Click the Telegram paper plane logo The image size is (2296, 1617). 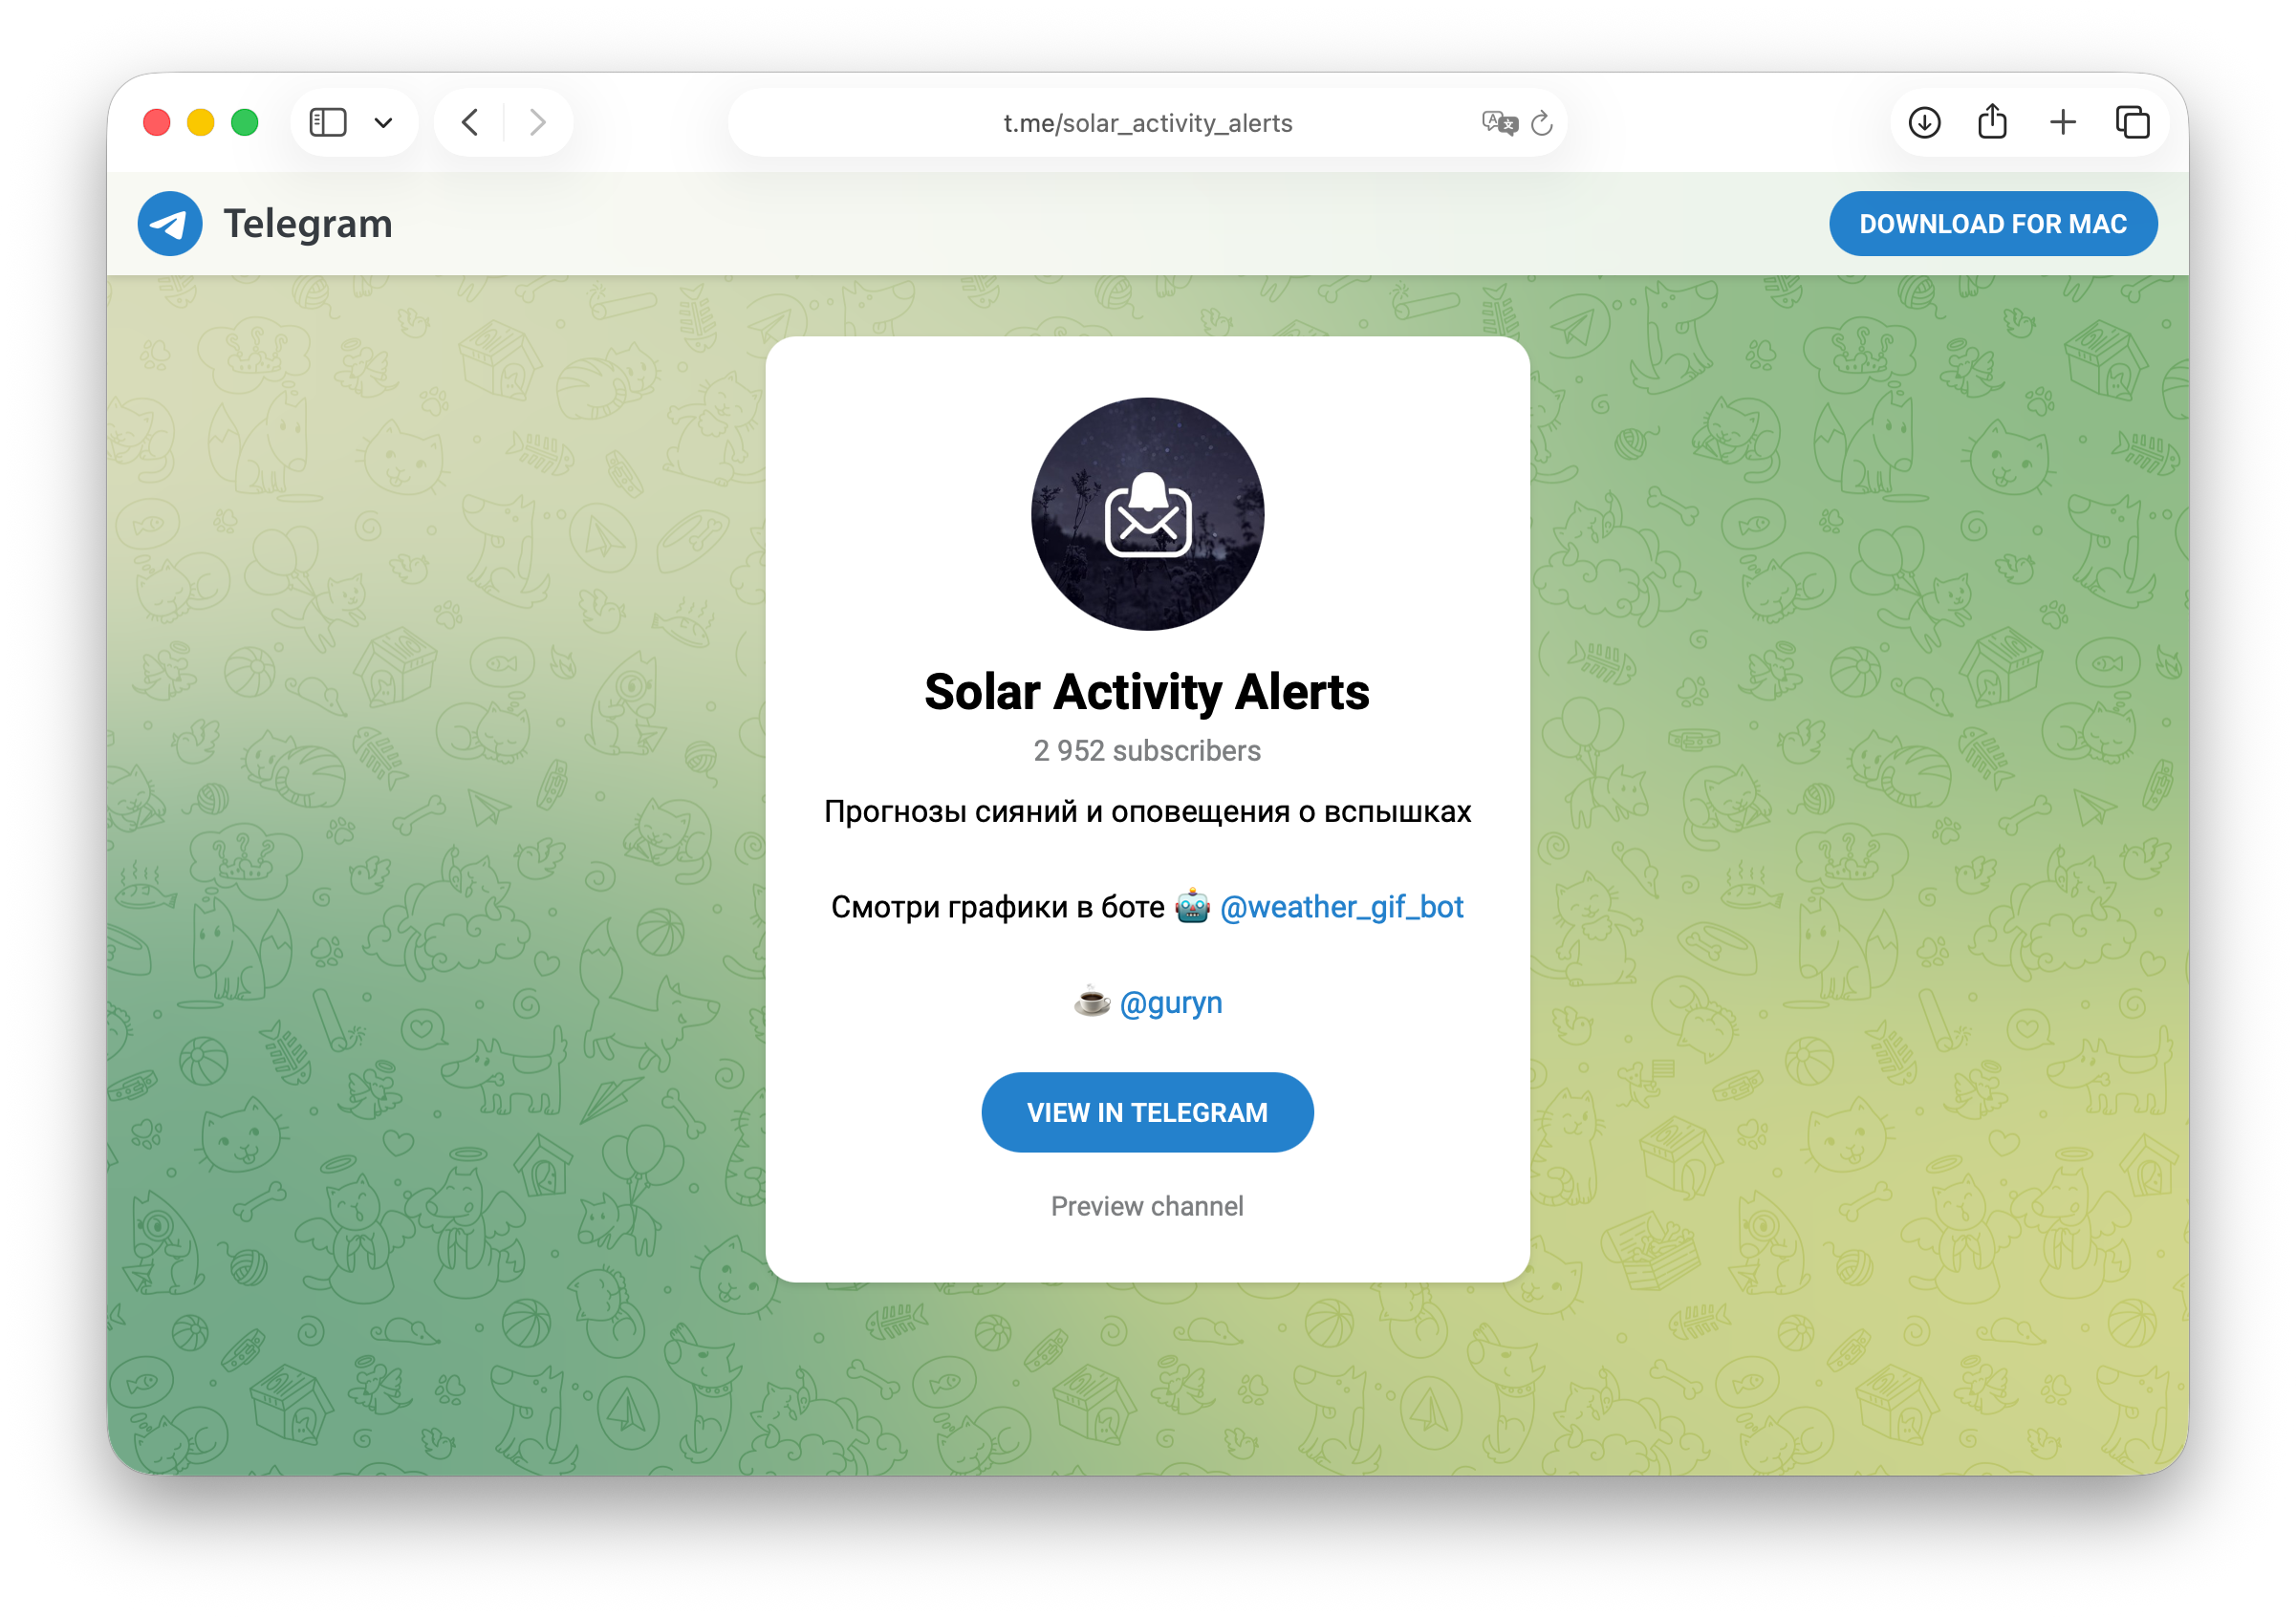pos(169,224)
